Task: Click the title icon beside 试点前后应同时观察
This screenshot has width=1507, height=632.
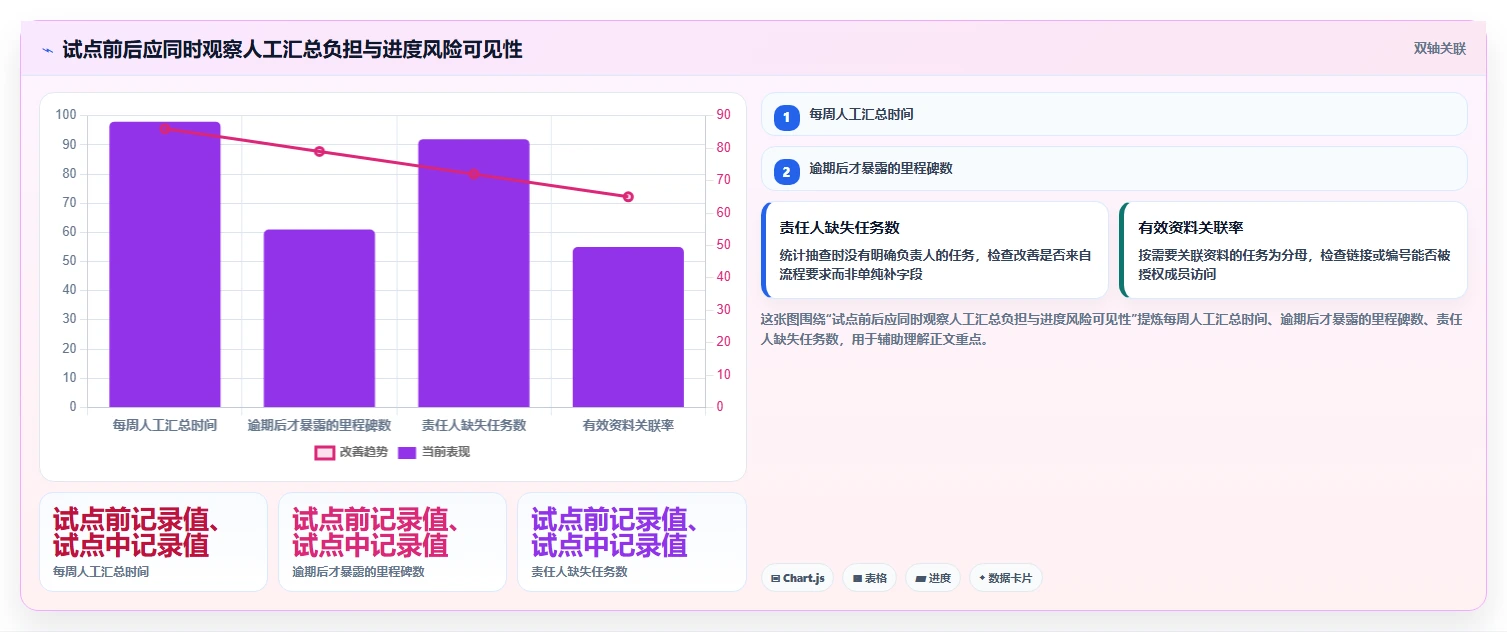Action: coord(47,50)
